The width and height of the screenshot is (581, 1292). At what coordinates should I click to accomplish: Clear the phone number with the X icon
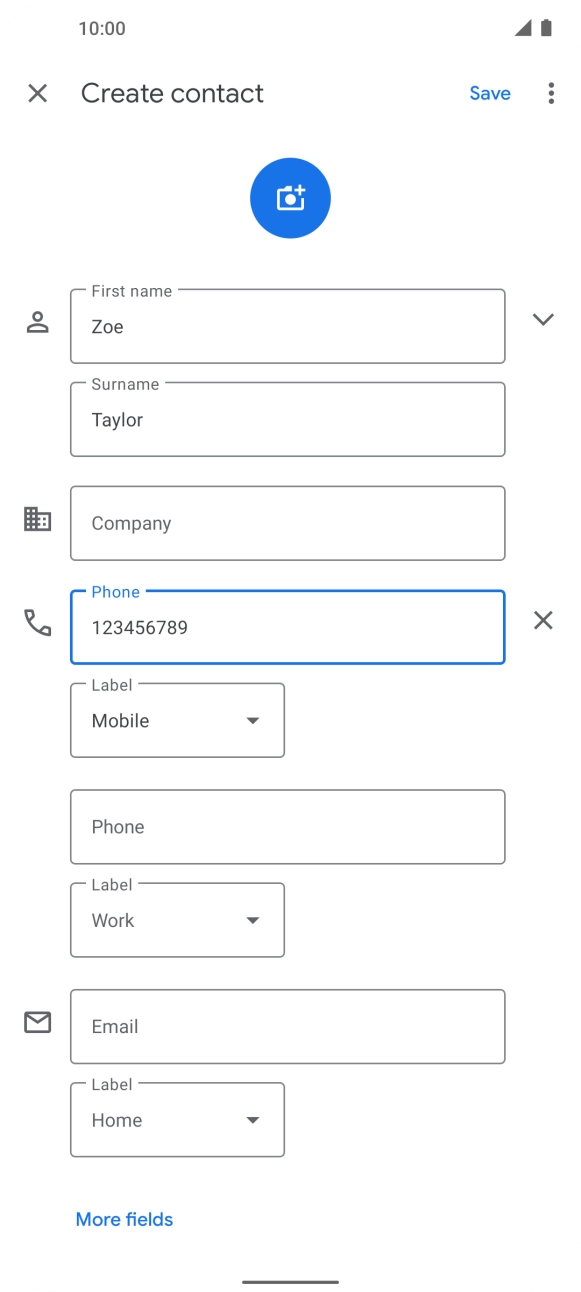543,620
